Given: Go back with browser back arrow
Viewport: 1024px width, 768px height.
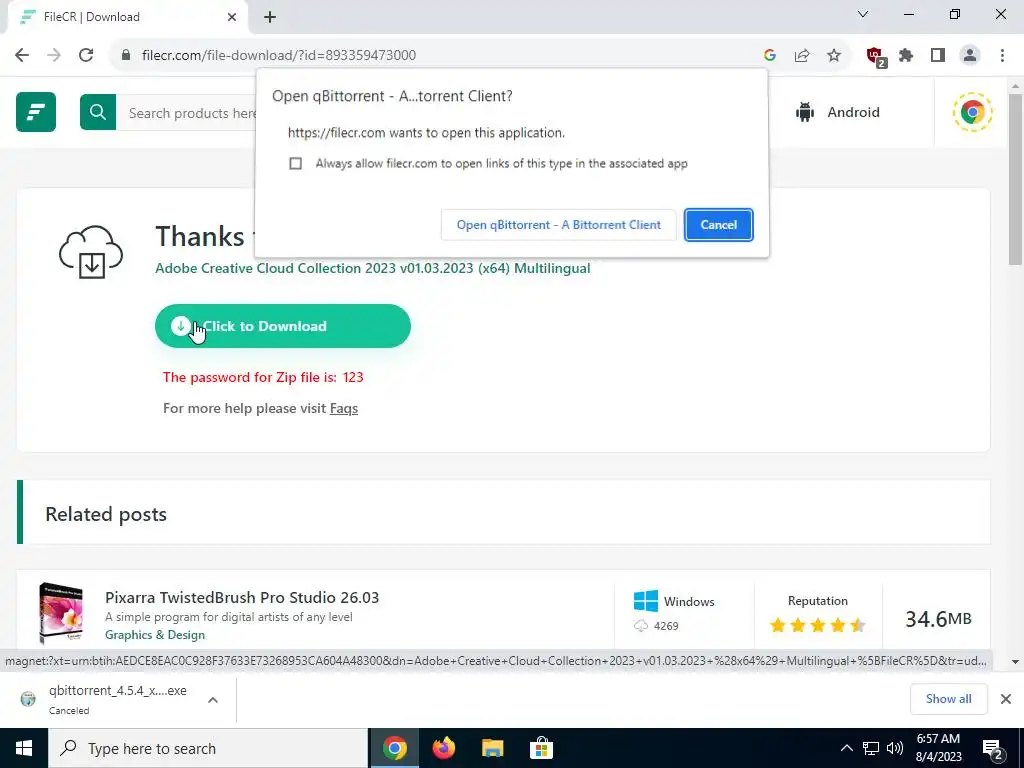Looking at the screenshot, I should 22,55.
